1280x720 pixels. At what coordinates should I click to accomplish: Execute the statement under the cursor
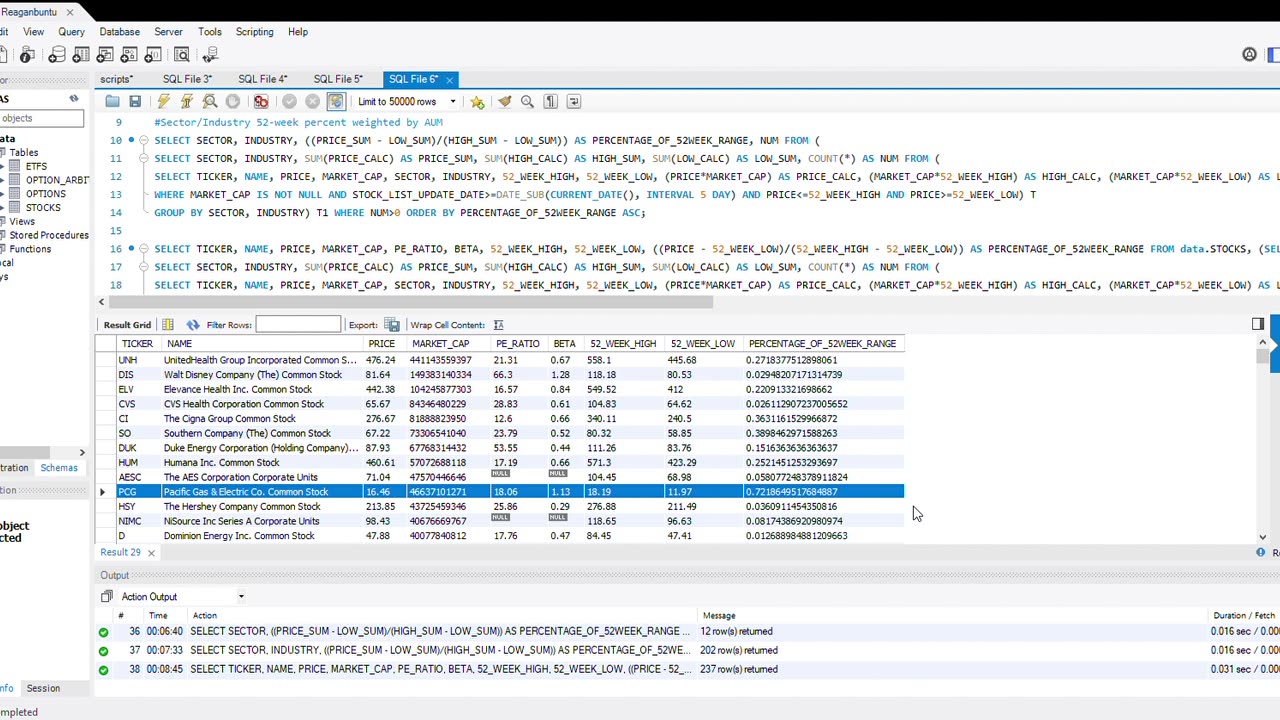click(x=186, y=101)
